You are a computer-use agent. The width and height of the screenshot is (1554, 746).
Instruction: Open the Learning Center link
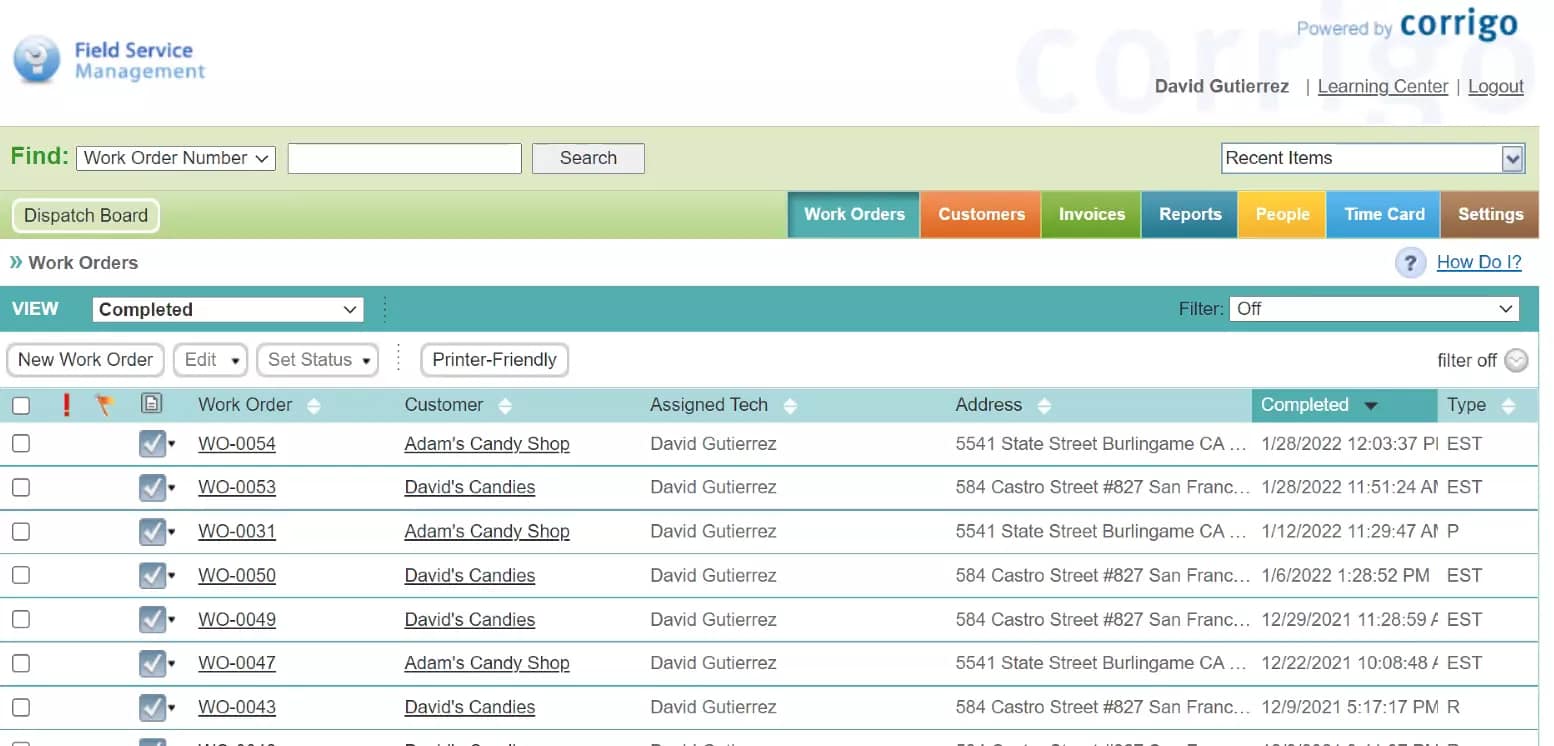point(1382,87)
